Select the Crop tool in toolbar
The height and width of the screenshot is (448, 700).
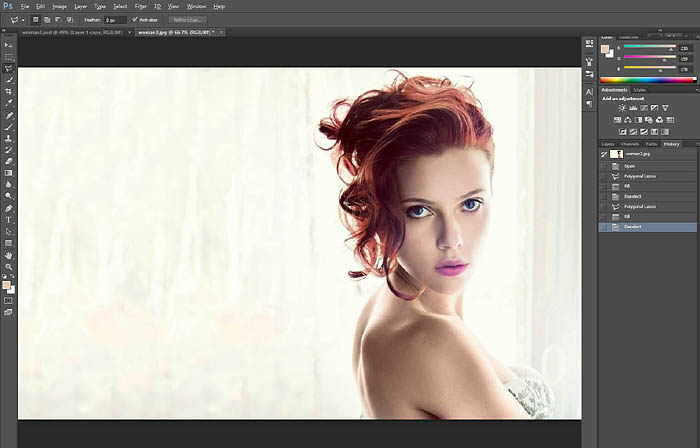click(9, 91)
